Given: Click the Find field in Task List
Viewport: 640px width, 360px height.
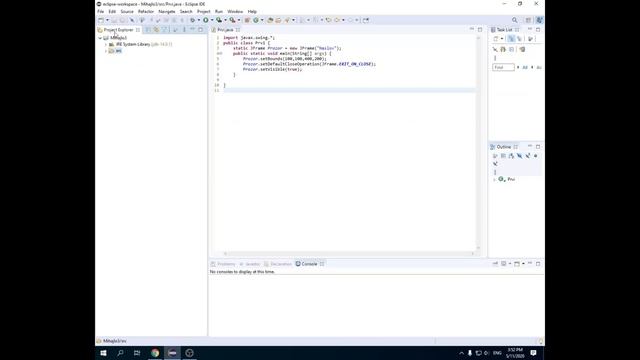Looking at the screenshot, I should click(x=503, y=67).
